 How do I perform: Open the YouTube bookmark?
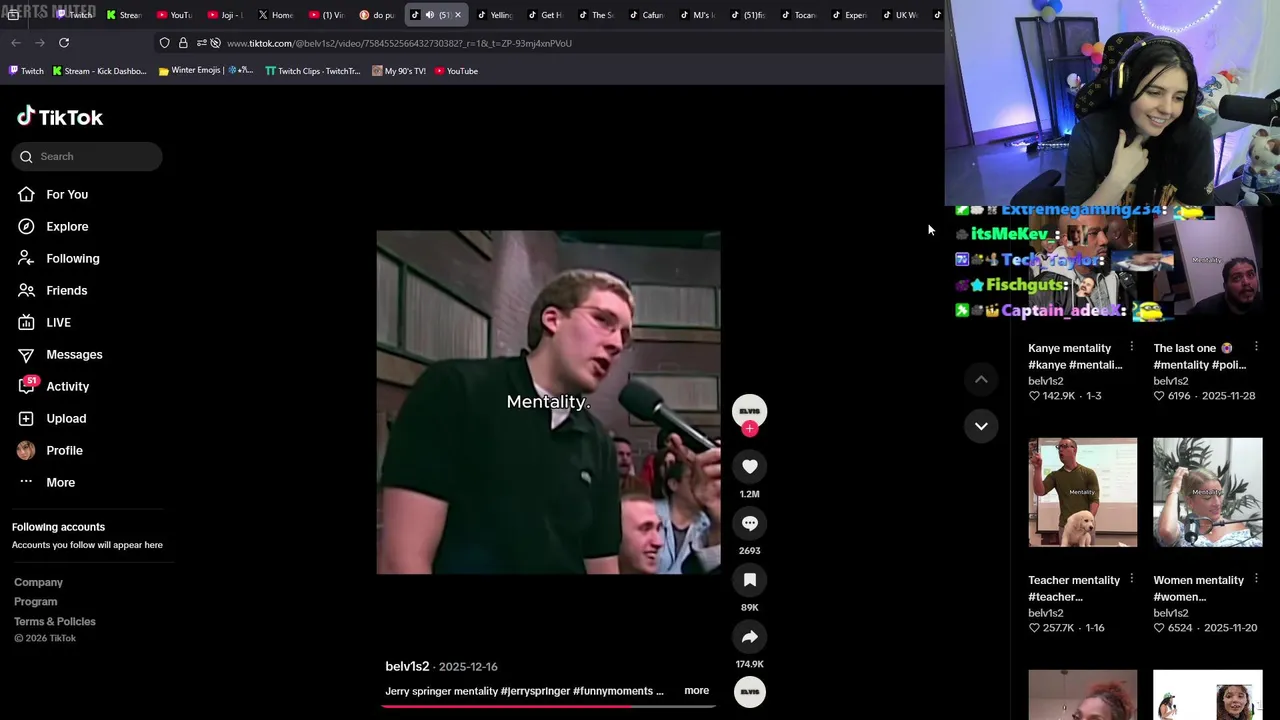tap(456, 71)
